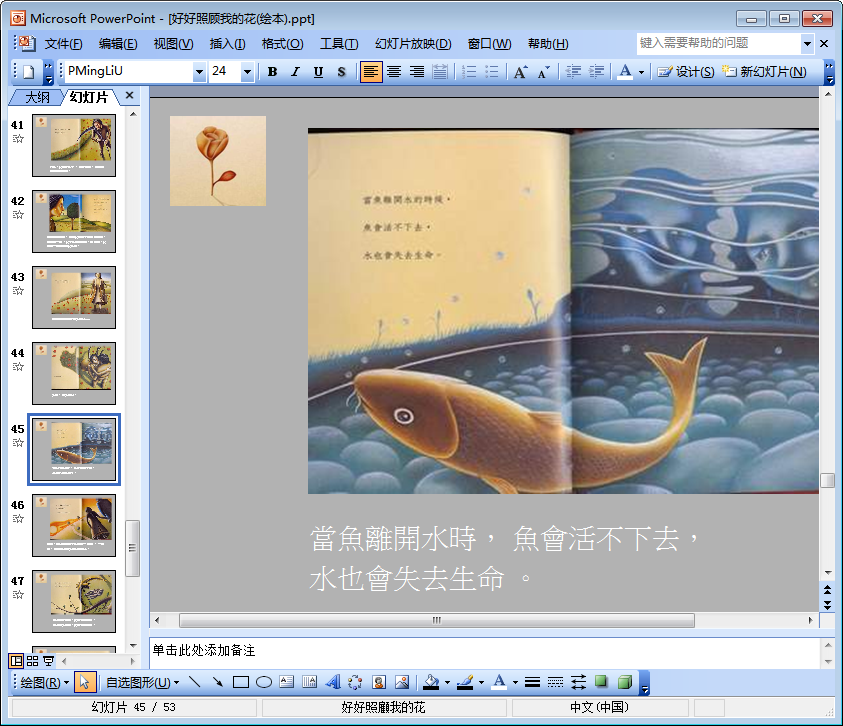843x726 pixels.
Task: Open the 幻灯片放映 Slide Show menu
Action: [x=413, y=44]
